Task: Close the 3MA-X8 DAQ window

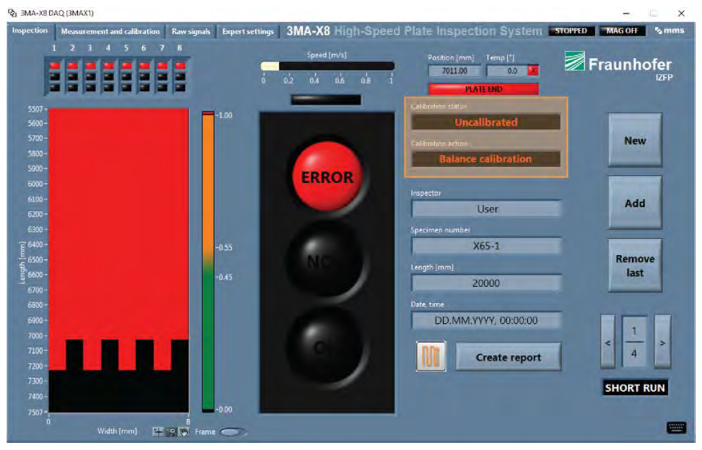Action: [681, 13]
